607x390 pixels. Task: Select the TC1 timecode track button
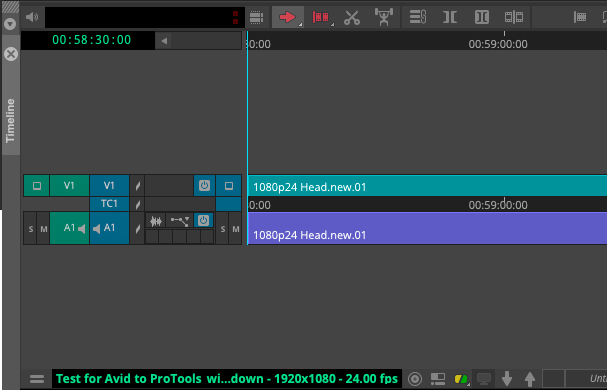click(x=109, y=204)
